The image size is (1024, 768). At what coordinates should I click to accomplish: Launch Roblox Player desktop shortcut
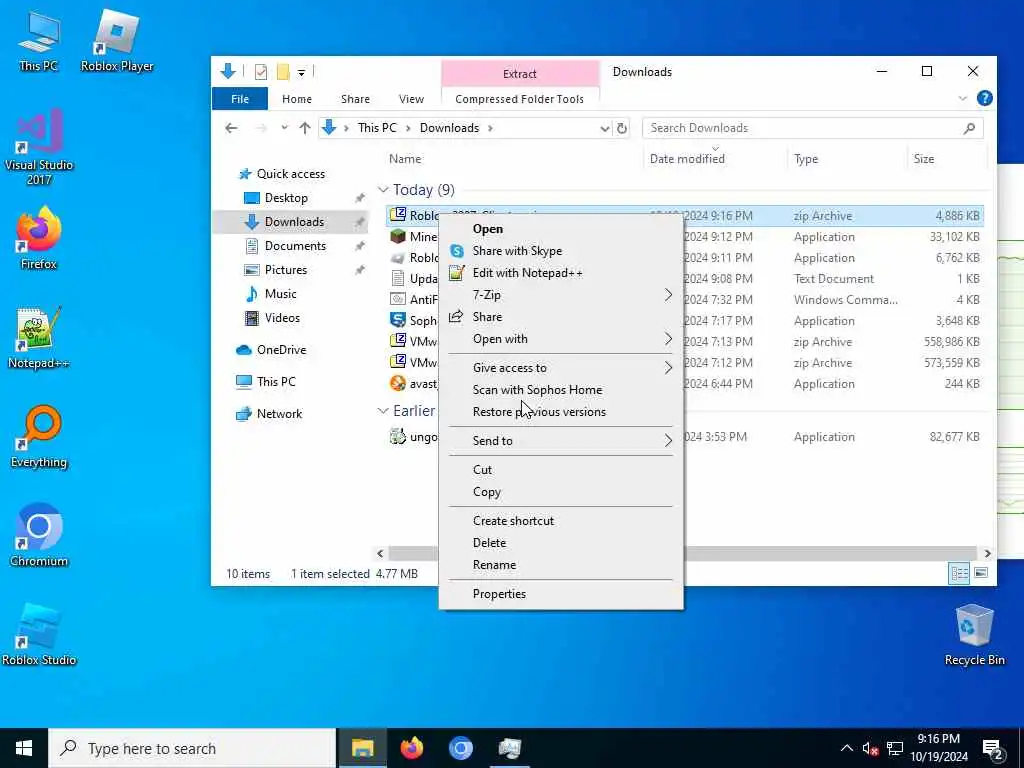[117, 40]
